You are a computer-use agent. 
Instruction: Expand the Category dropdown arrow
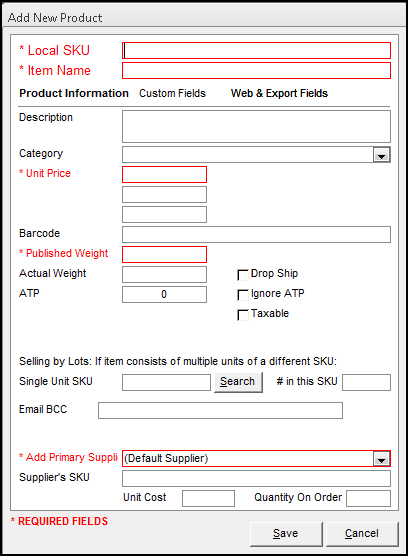[x=381, y=155]
